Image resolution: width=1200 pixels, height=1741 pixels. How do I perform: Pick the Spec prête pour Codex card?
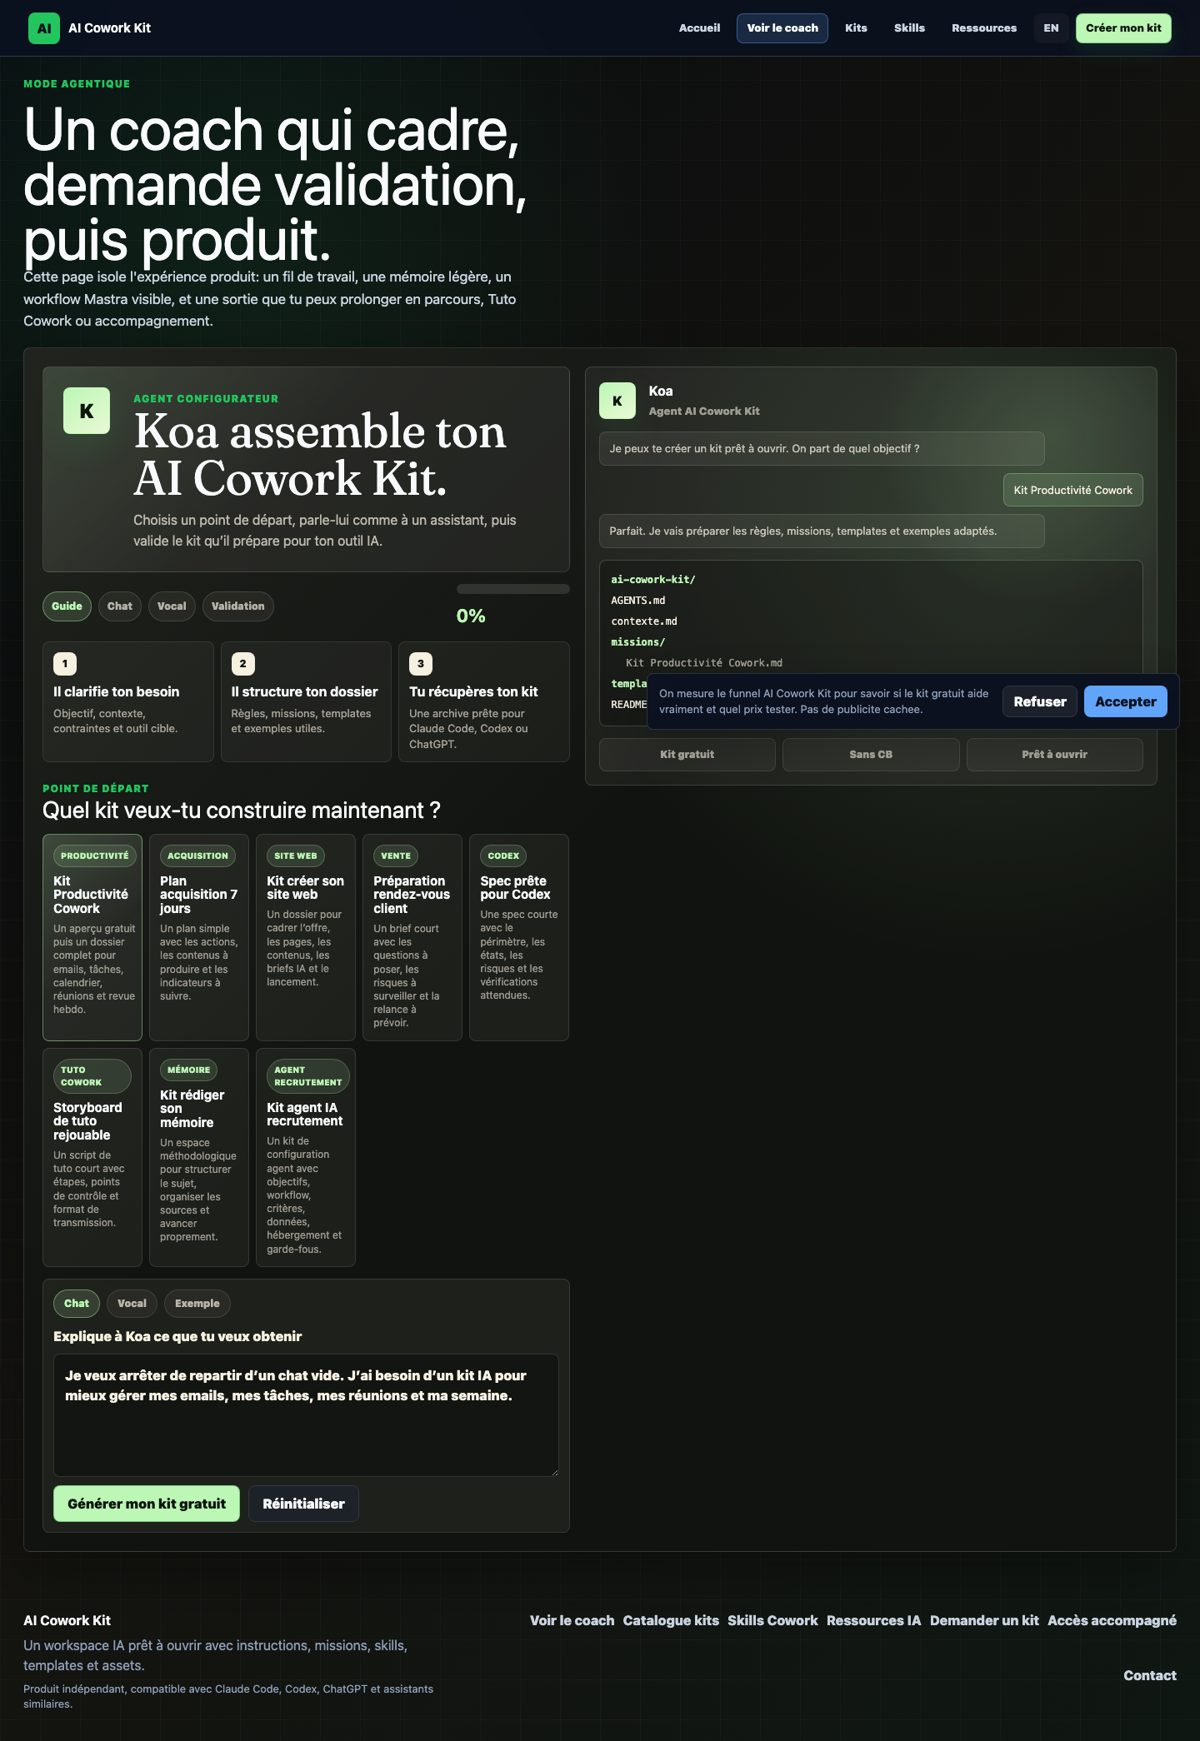519,937
